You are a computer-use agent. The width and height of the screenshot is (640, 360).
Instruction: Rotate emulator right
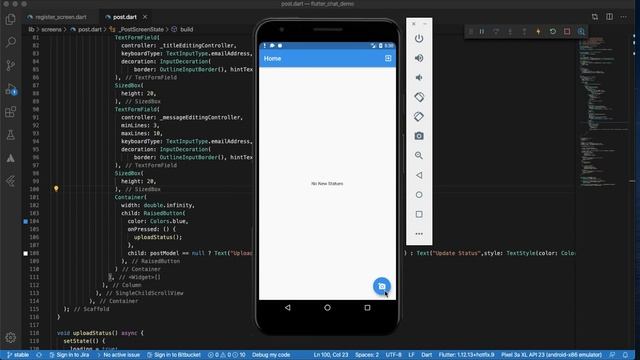[x=419, y=117]
